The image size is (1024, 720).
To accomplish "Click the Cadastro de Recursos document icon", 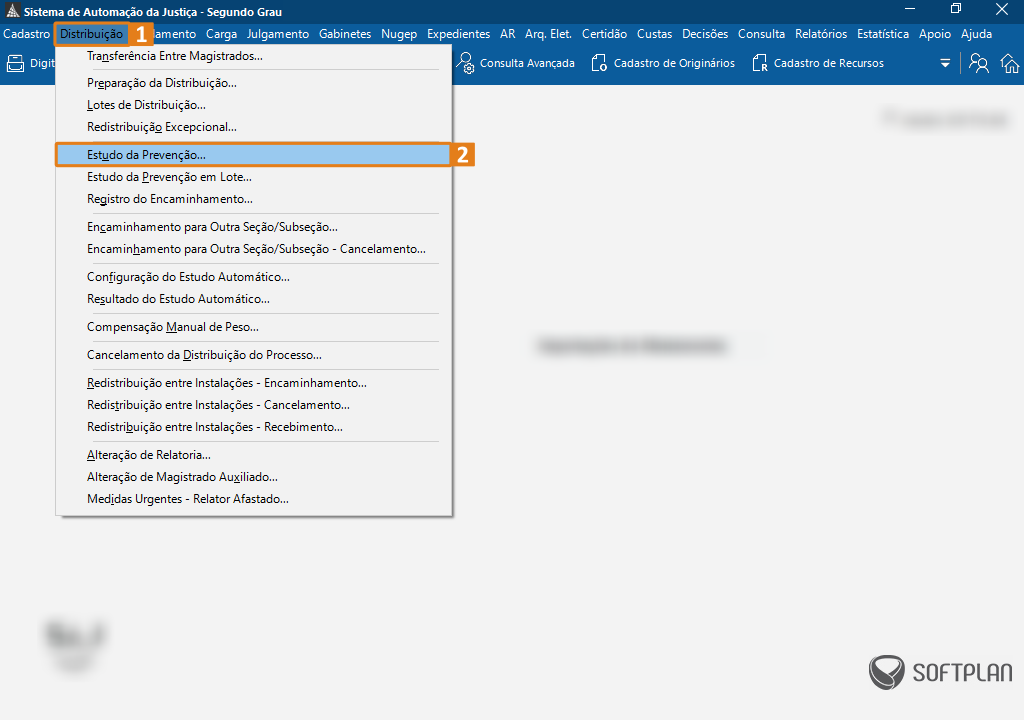I will [x=760, y=63].
